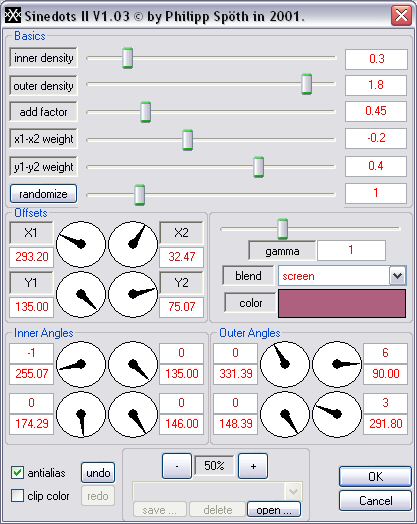417x524 pixels.
Task: Click the y1-y2 weight slider handle
Action: 259,167
